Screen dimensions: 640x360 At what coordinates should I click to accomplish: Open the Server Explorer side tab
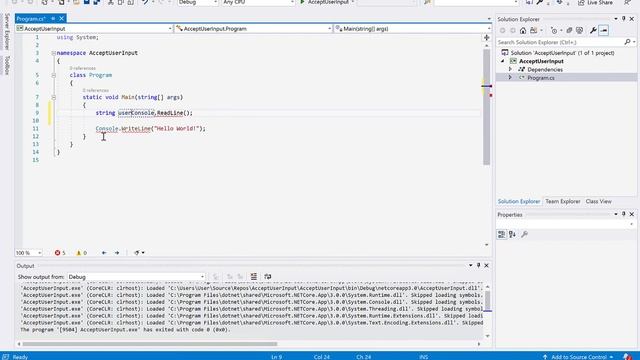pyautogui.click(x=7, y=31)
